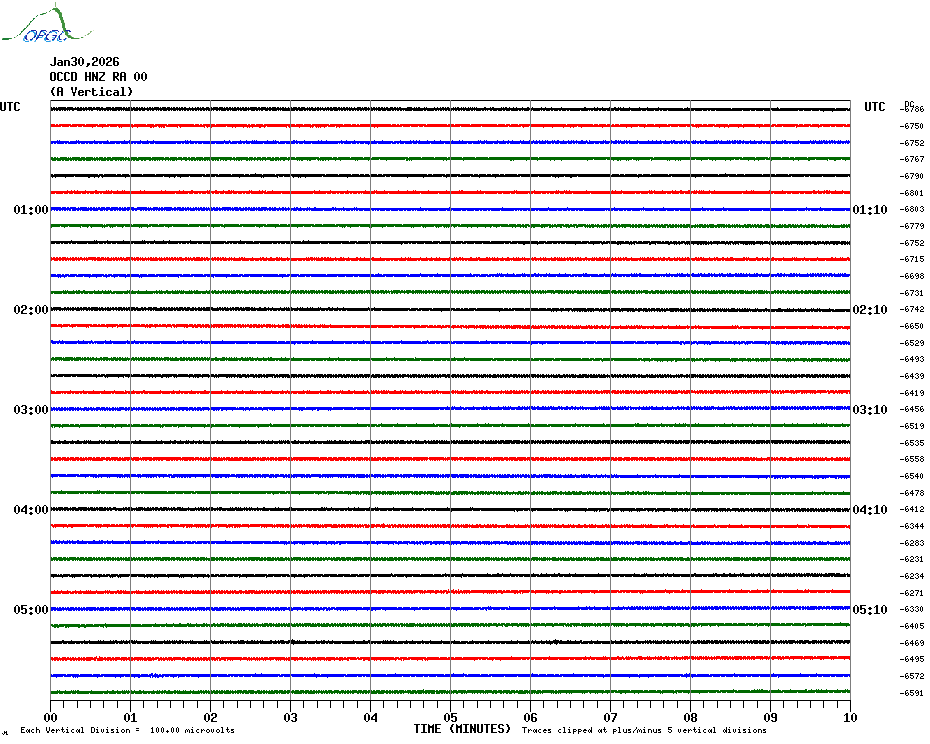Click the UTC label left of the plot

(10, 107)
